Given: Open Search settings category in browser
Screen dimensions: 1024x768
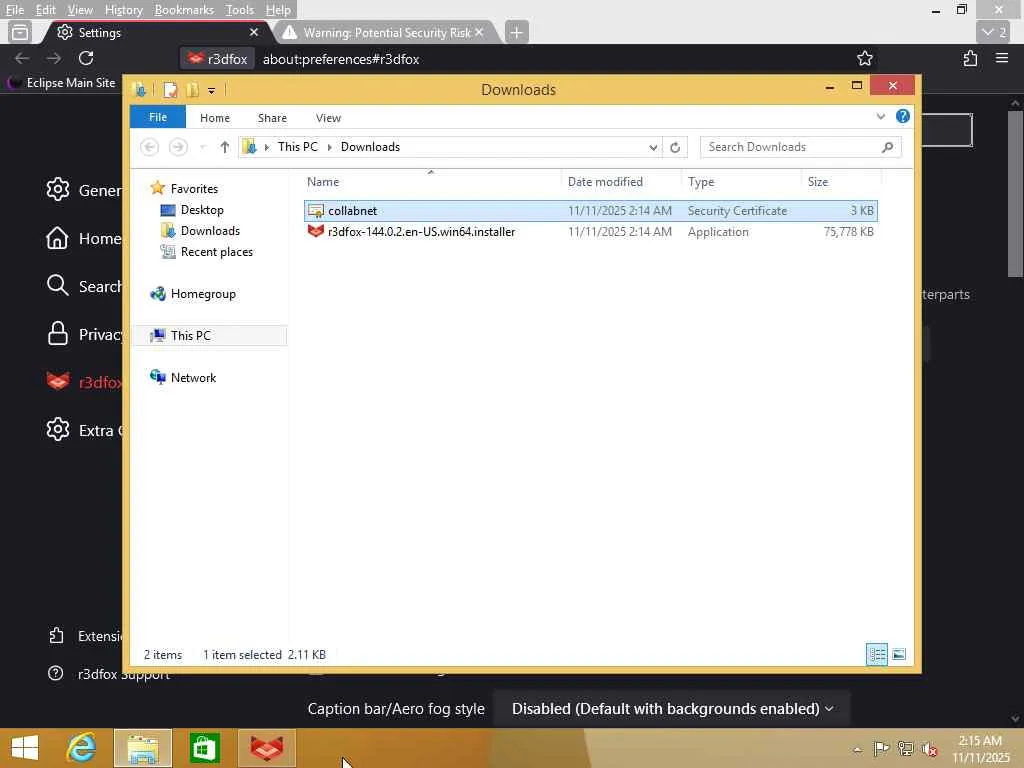Looking at the screenshot, I should click(84, 286).
